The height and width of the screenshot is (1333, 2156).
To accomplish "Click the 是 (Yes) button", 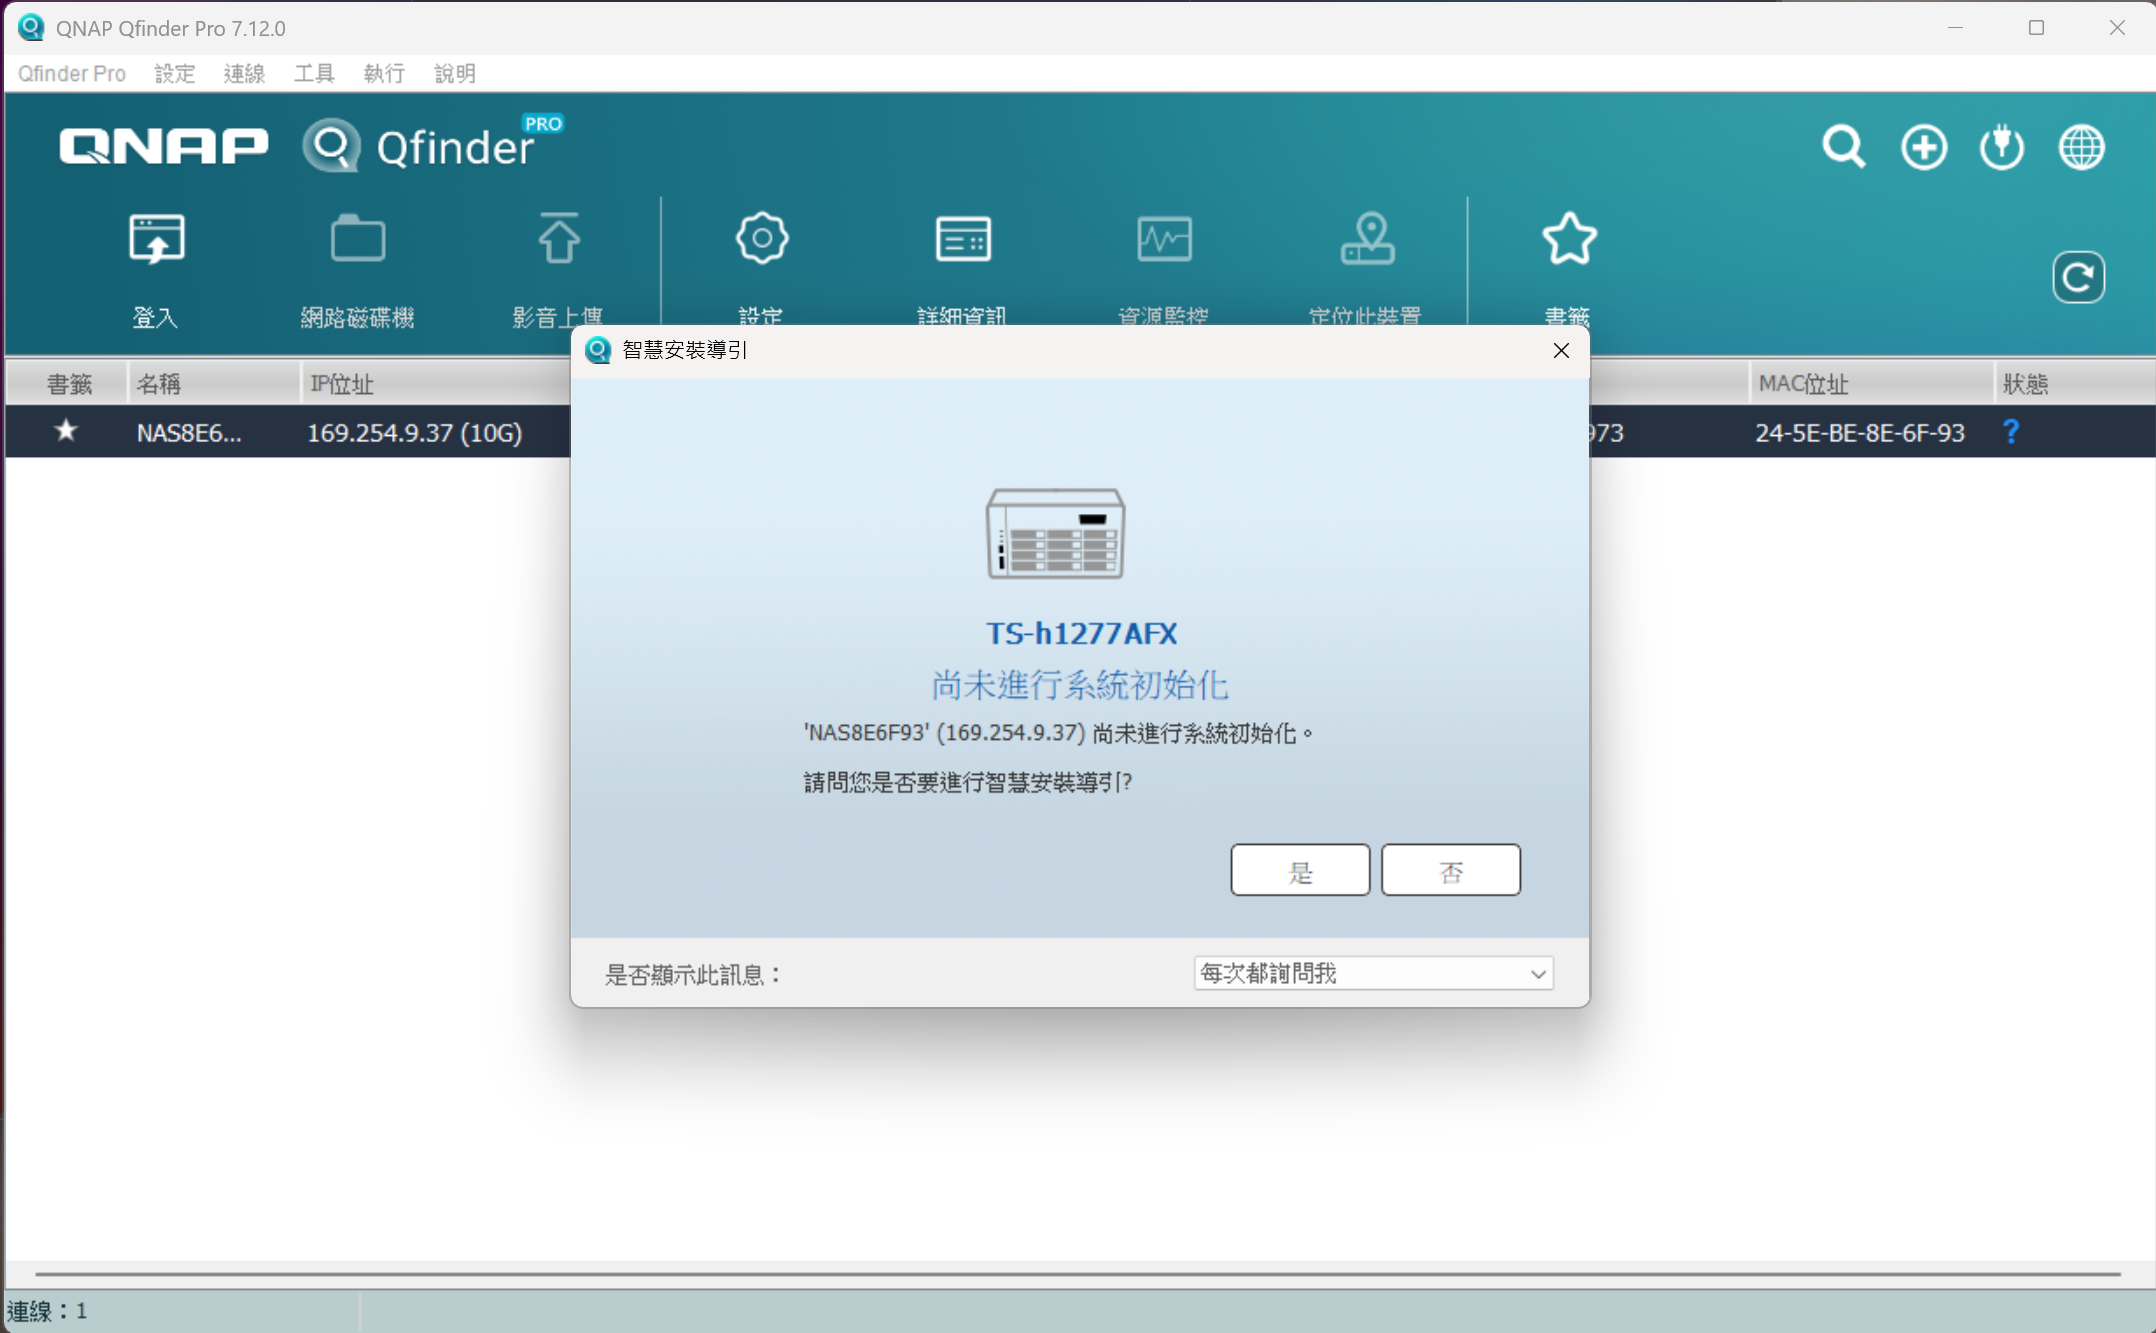I will [1300, 870].
